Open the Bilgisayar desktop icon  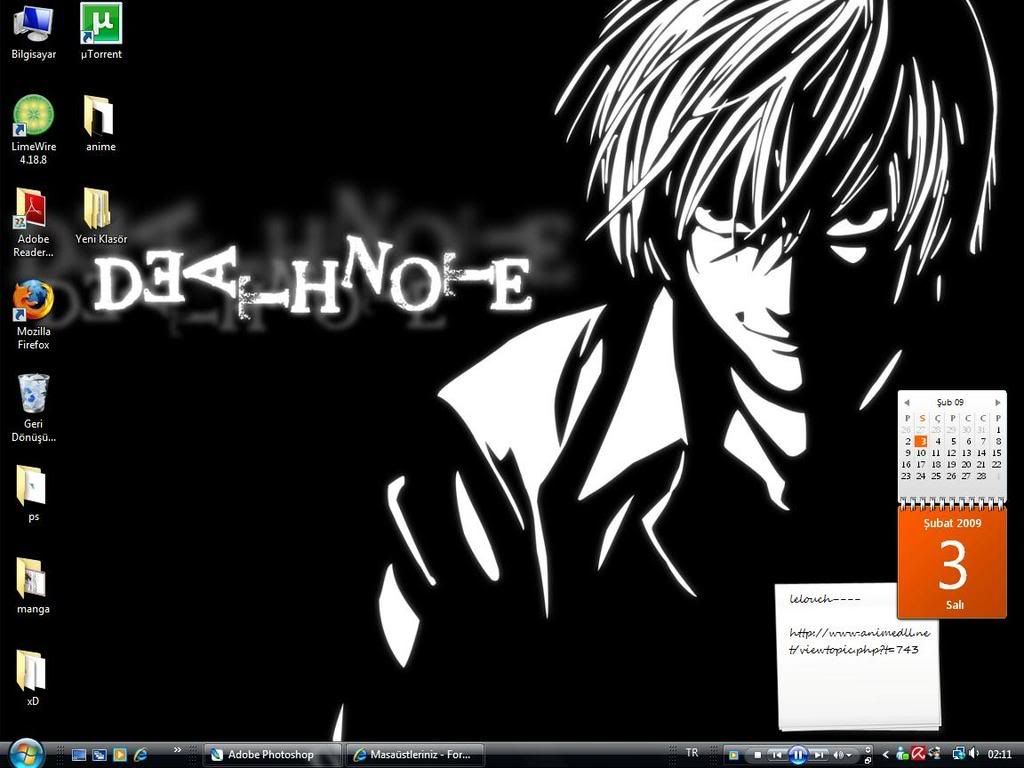pos(33,32)
